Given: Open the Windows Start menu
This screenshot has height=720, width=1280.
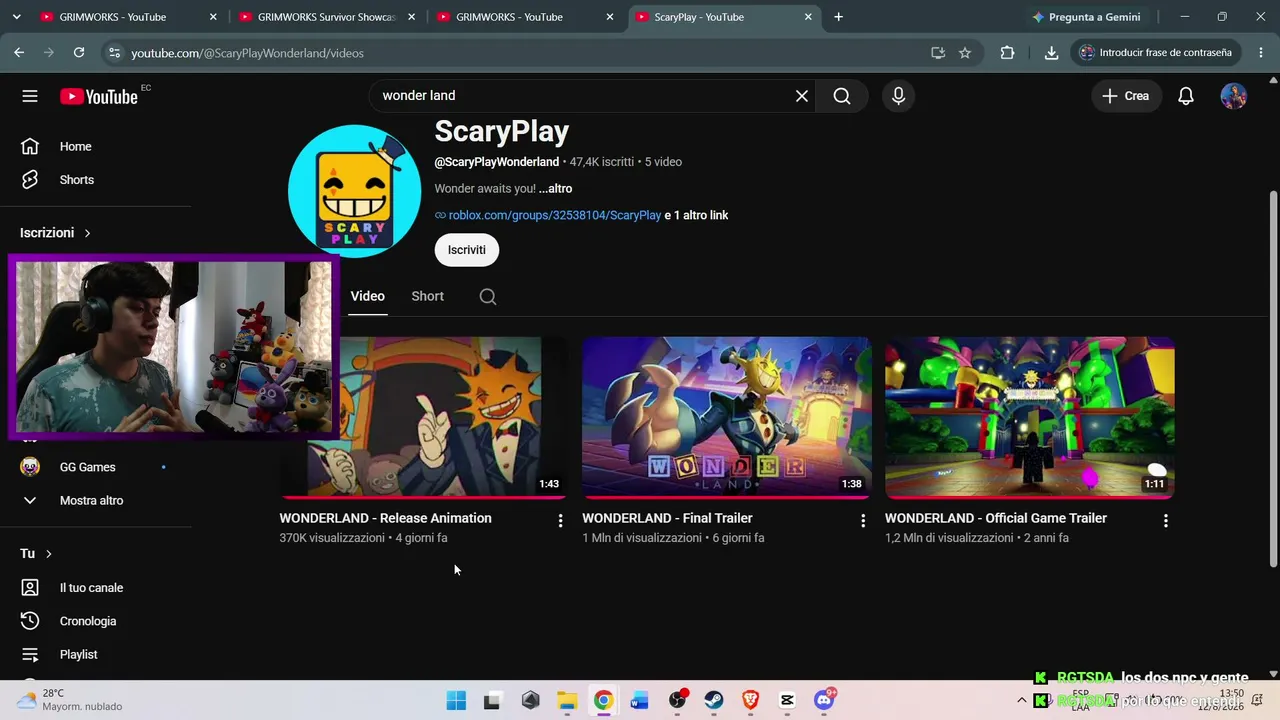Looking at the screenshot, I should tap(456, 701).
